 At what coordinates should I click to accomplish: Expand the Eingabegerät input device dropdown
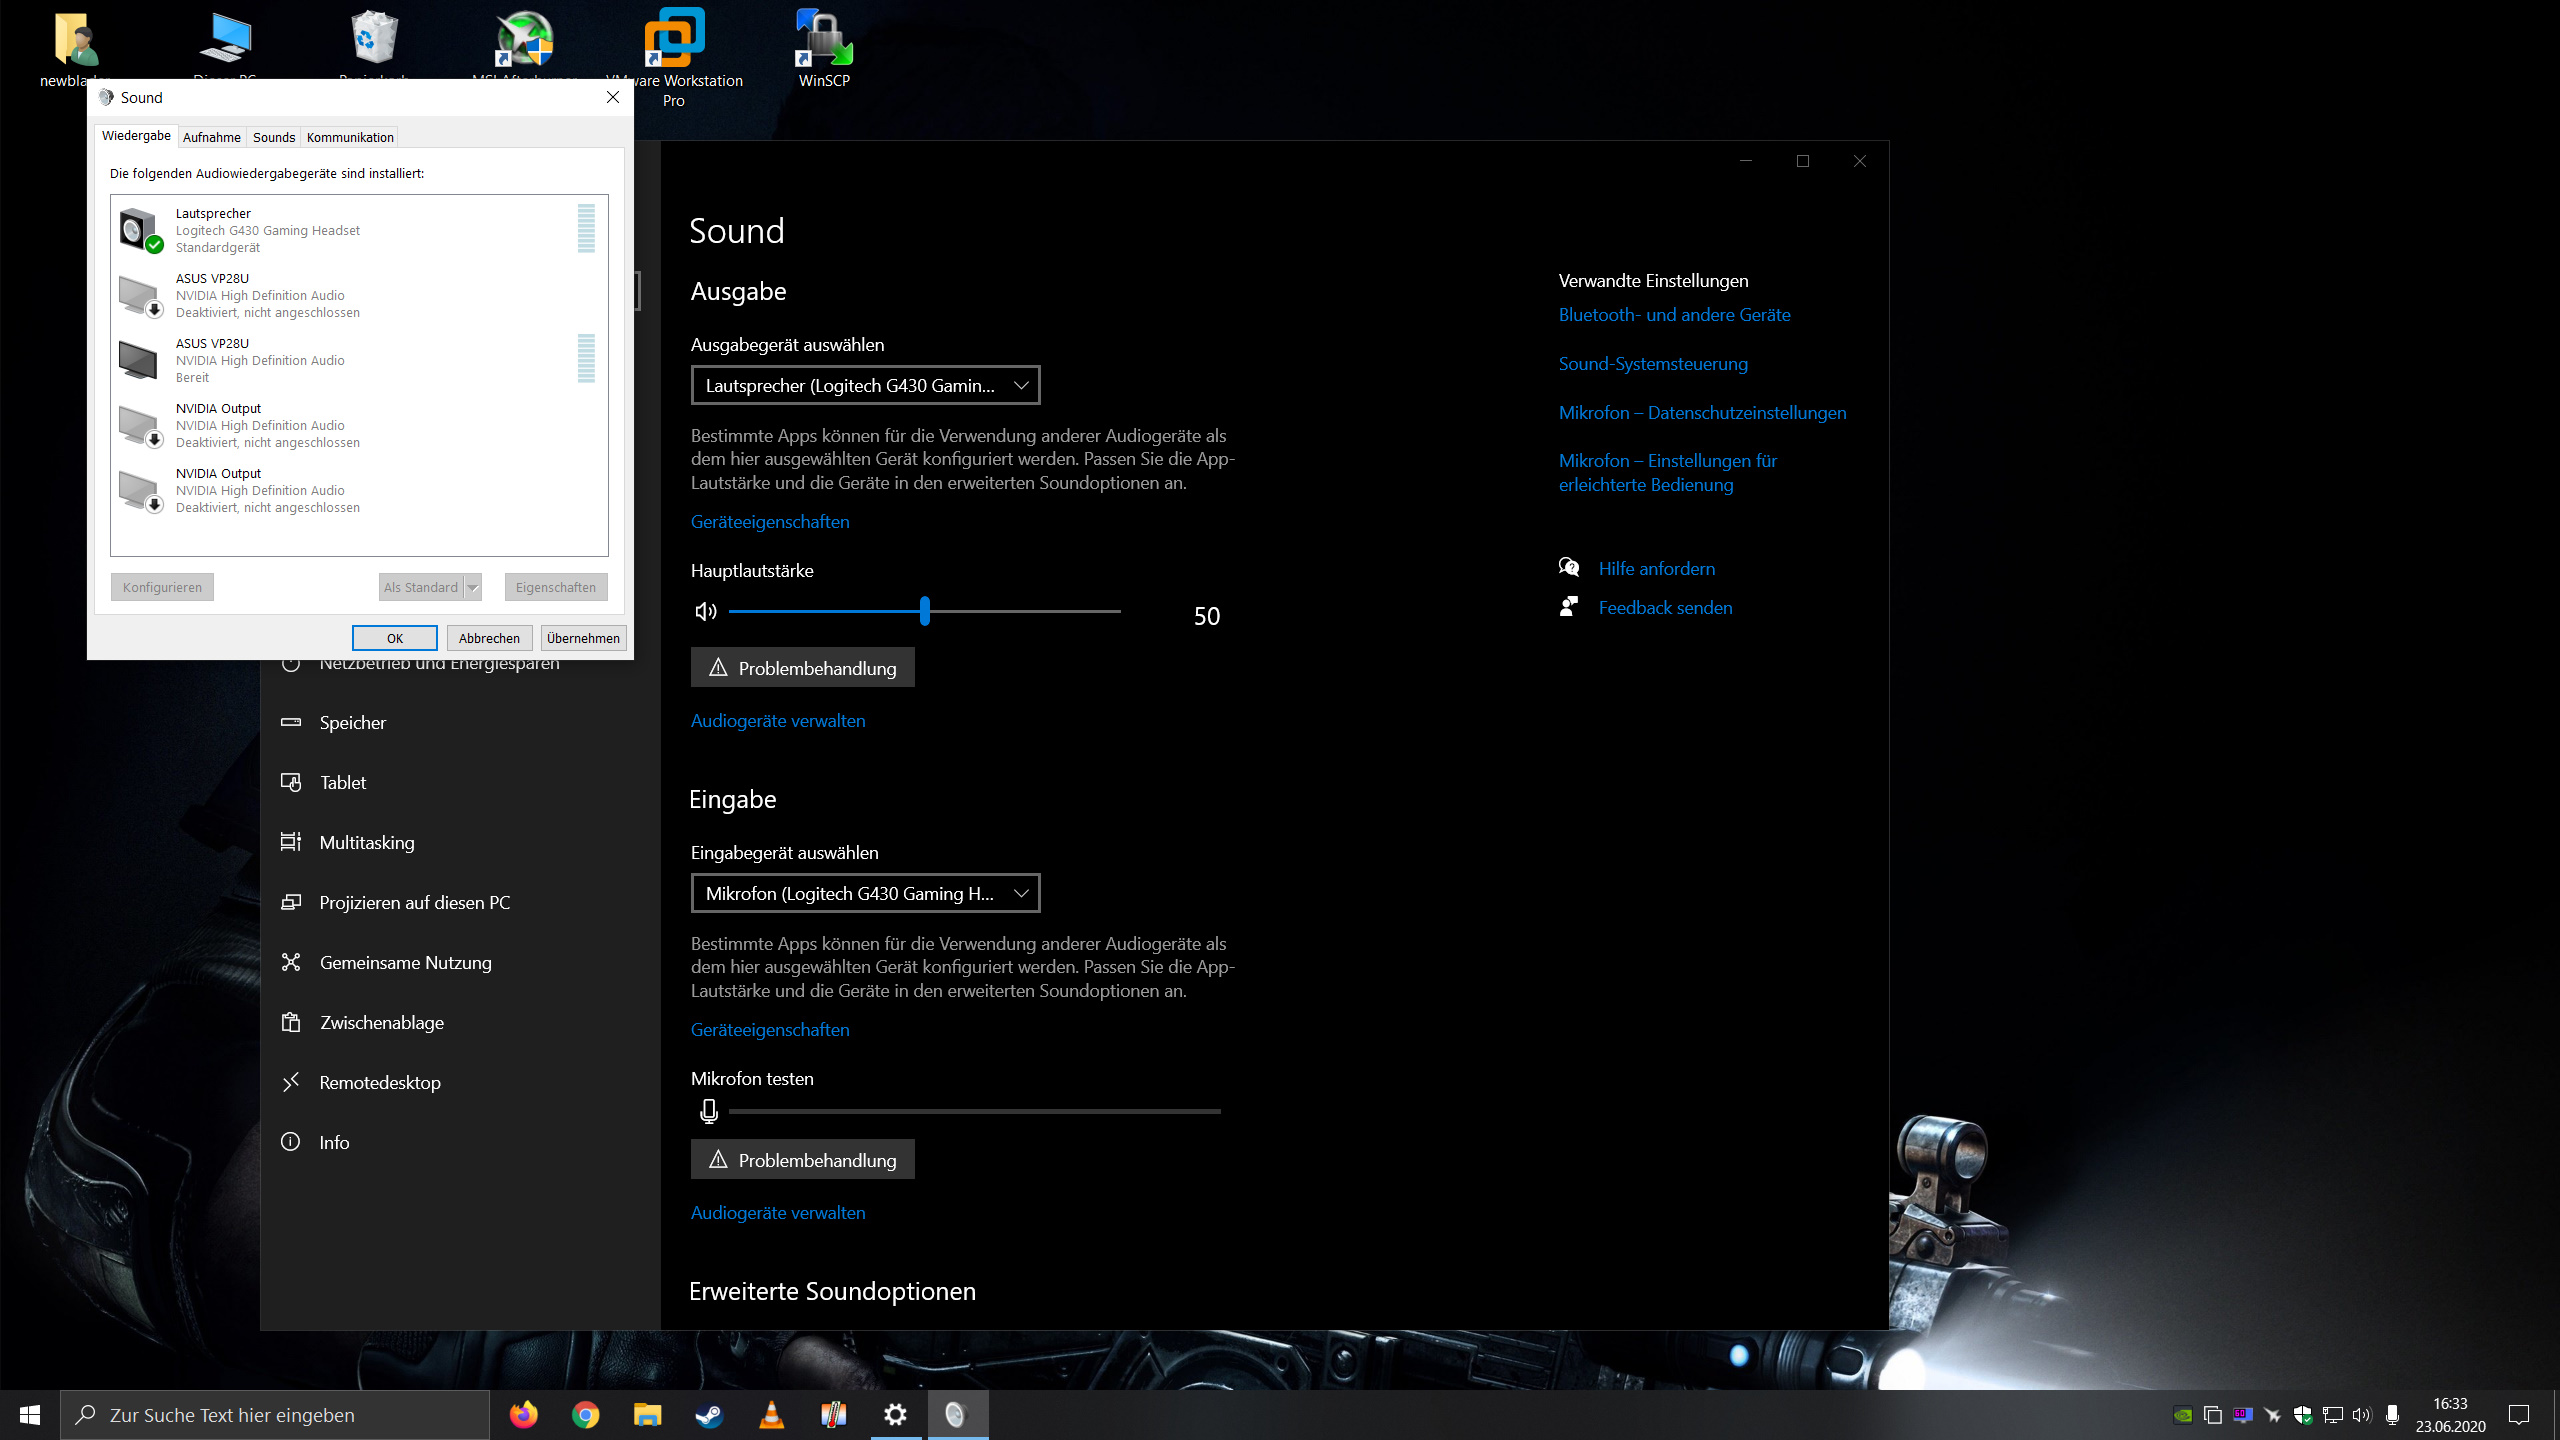point(865,893)
